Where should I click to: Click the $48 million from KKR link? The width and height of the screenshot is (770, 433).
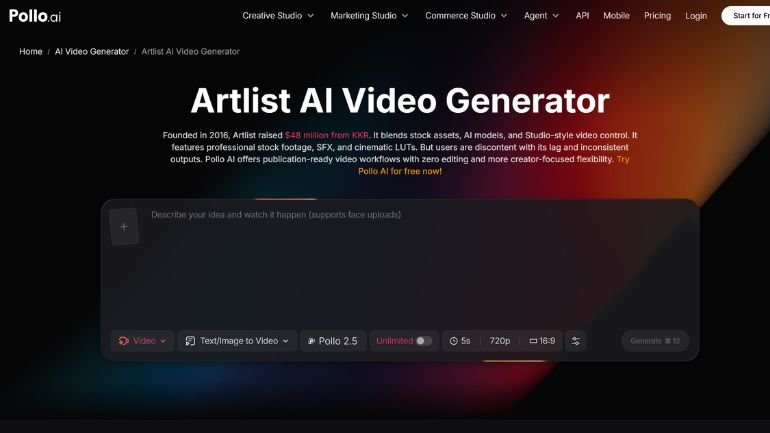coord(327,135)
